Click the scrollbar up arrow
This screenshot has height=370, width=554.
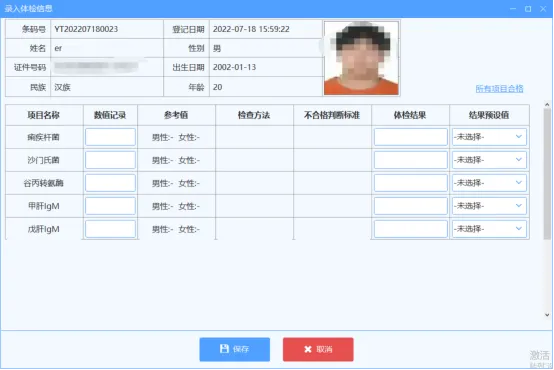[547, 105]
